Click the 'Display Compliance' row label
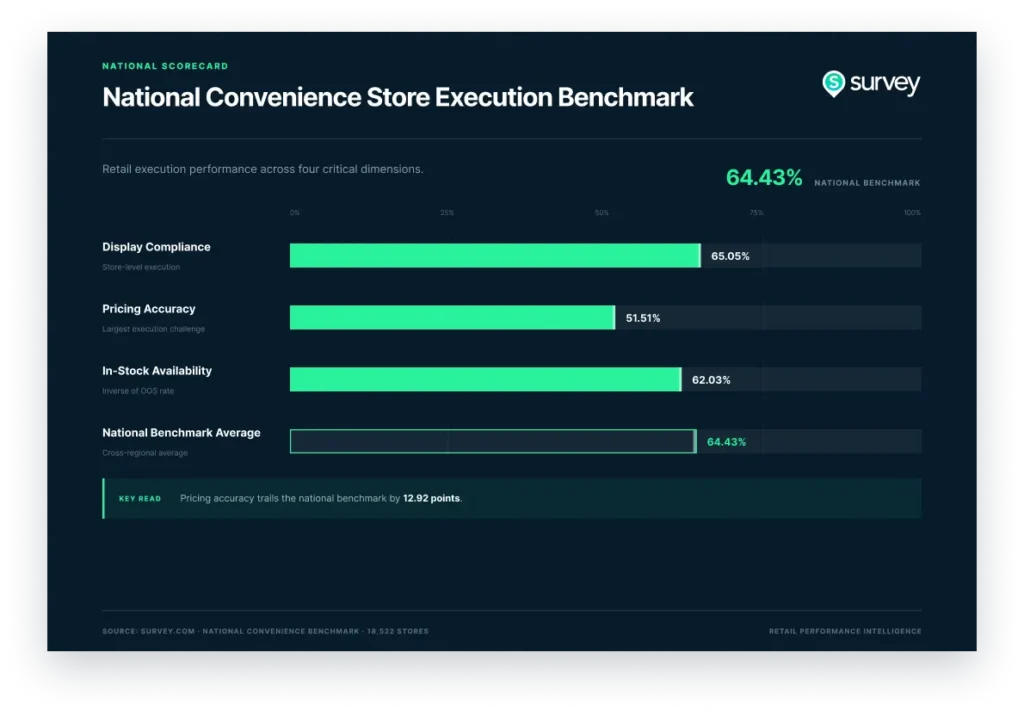The image size is (1024, 714). click(x=156, y=247)
